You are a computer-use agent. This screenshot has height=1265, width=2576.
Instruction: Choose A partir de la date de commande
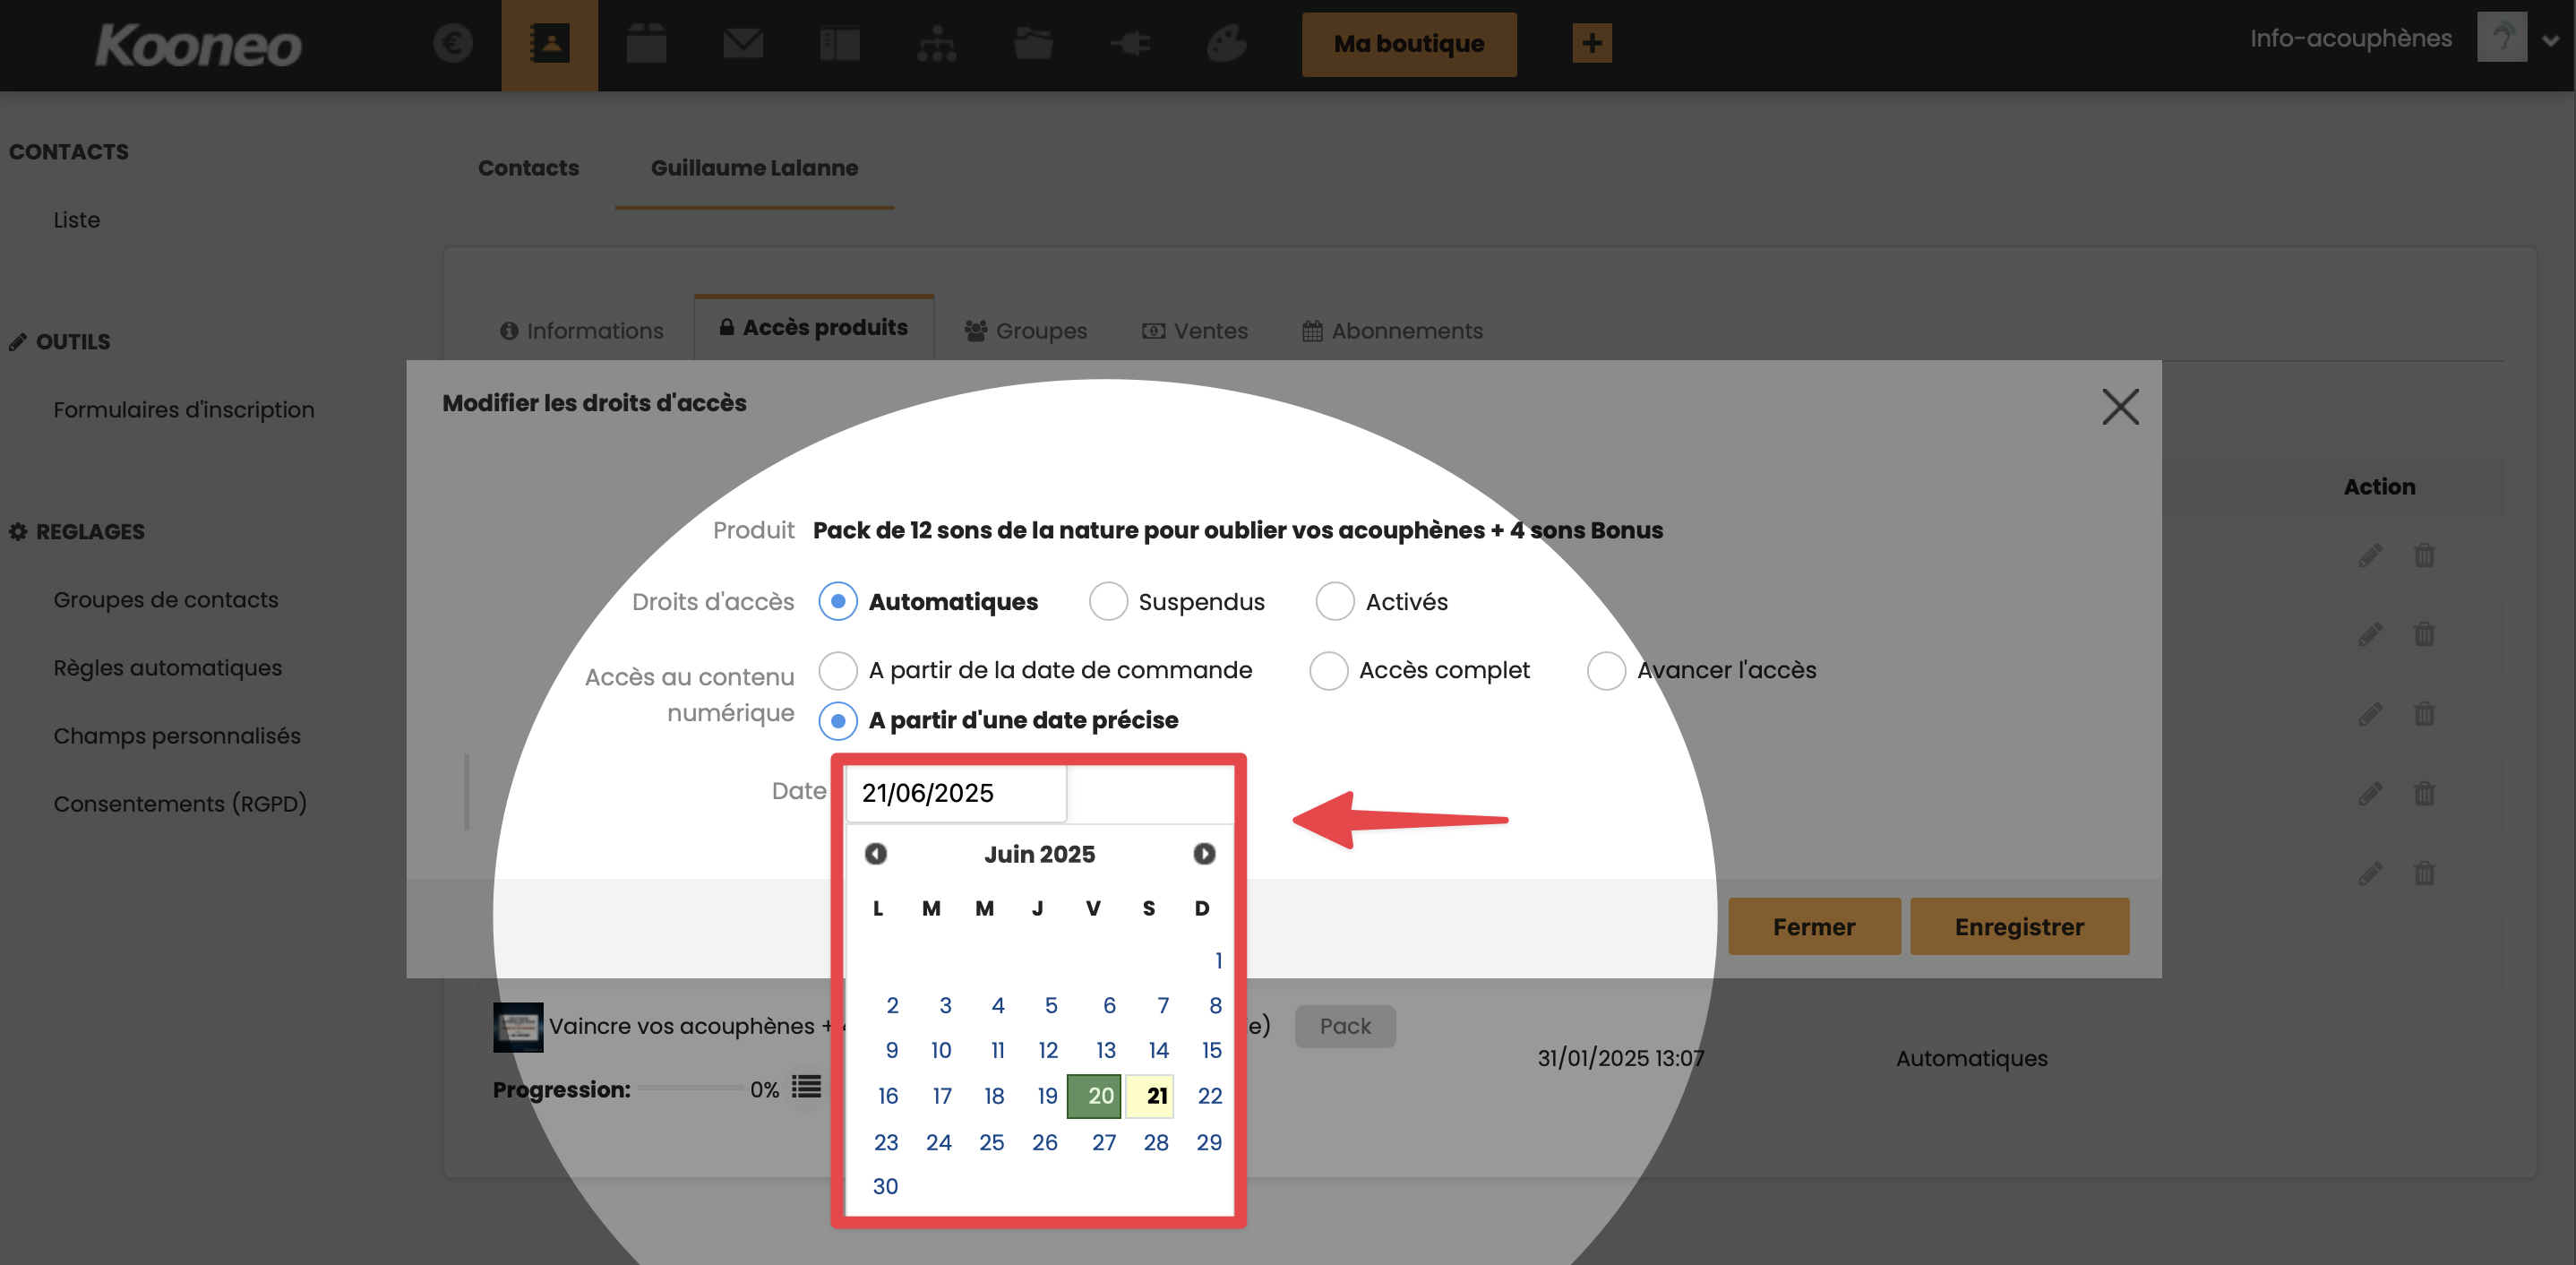(x=838, y=670)
